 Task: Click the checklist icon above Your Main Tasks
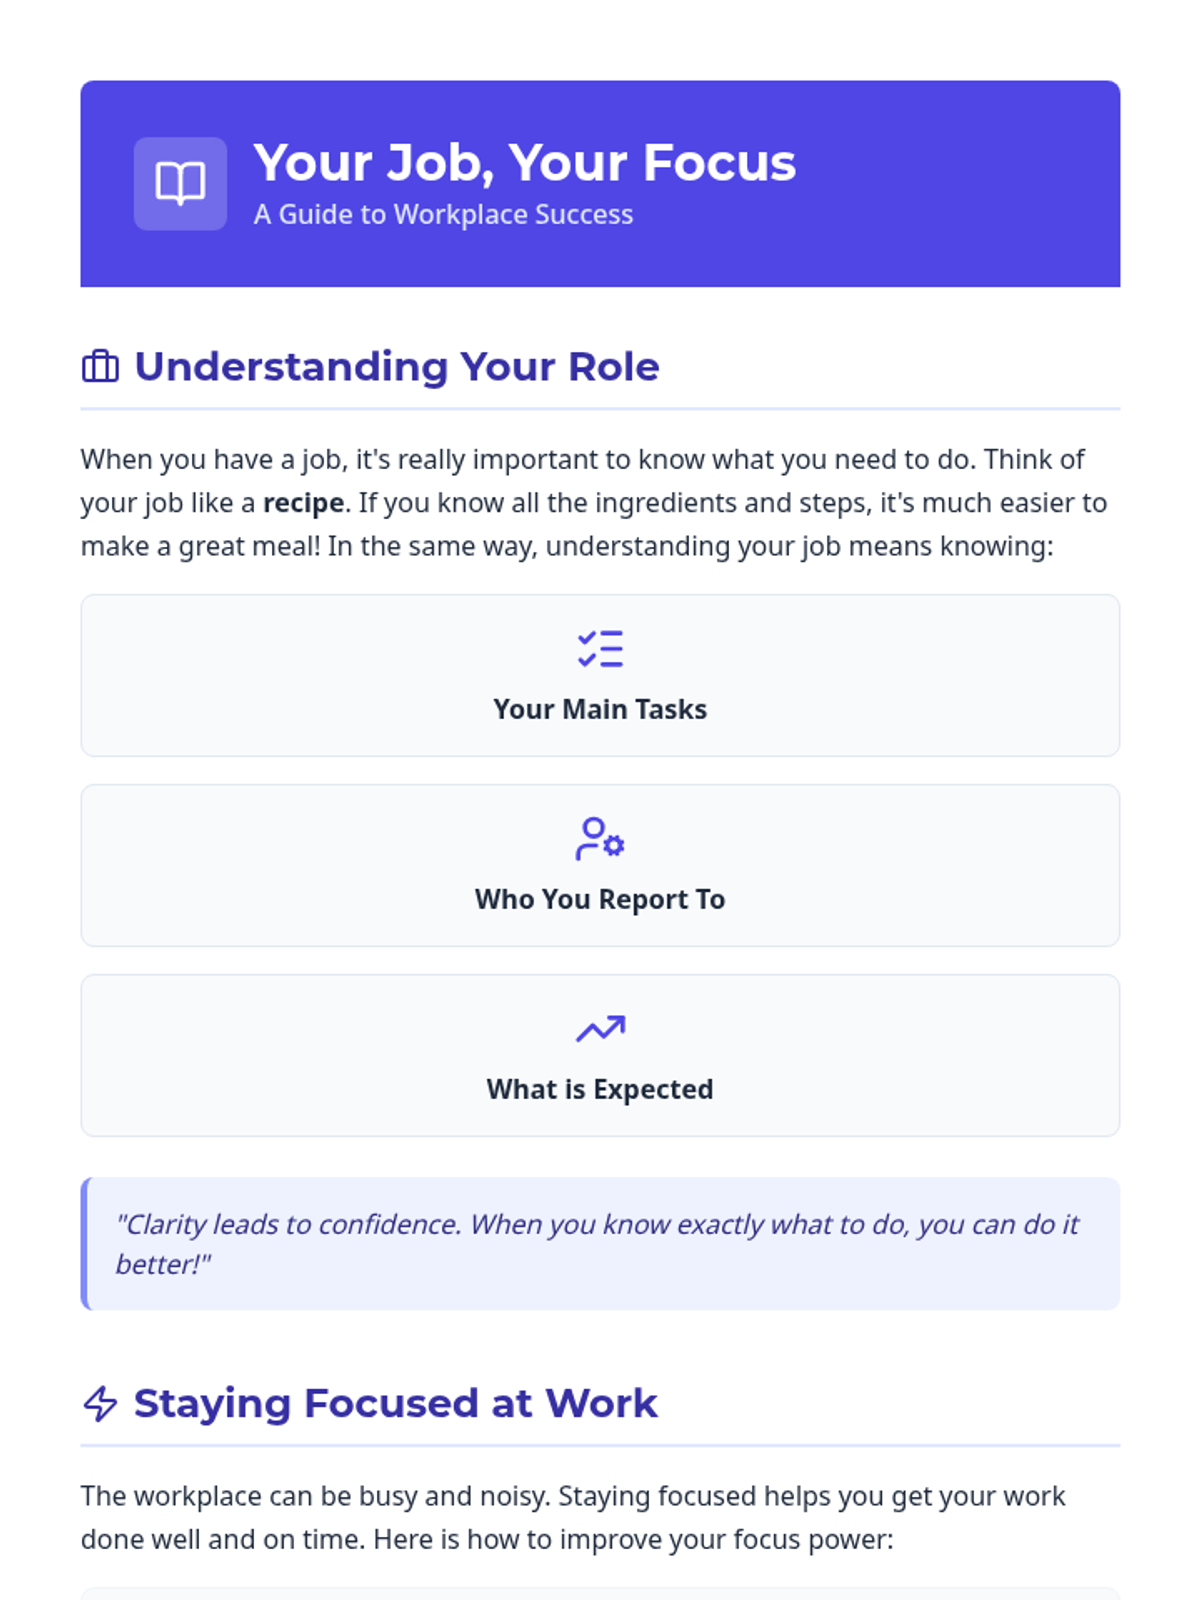tap(600, 649)
